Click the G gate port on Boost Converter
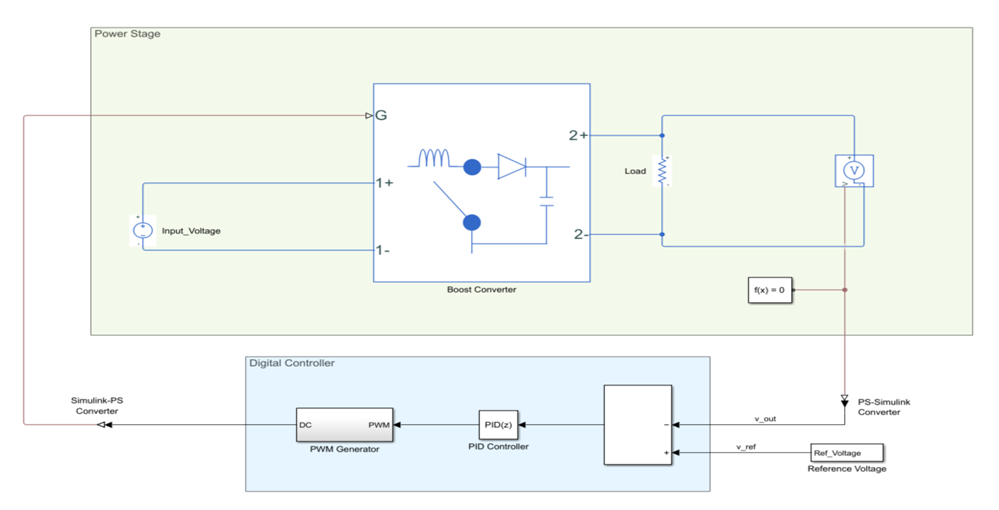This screenshot has height=510, width=999. 381,116
